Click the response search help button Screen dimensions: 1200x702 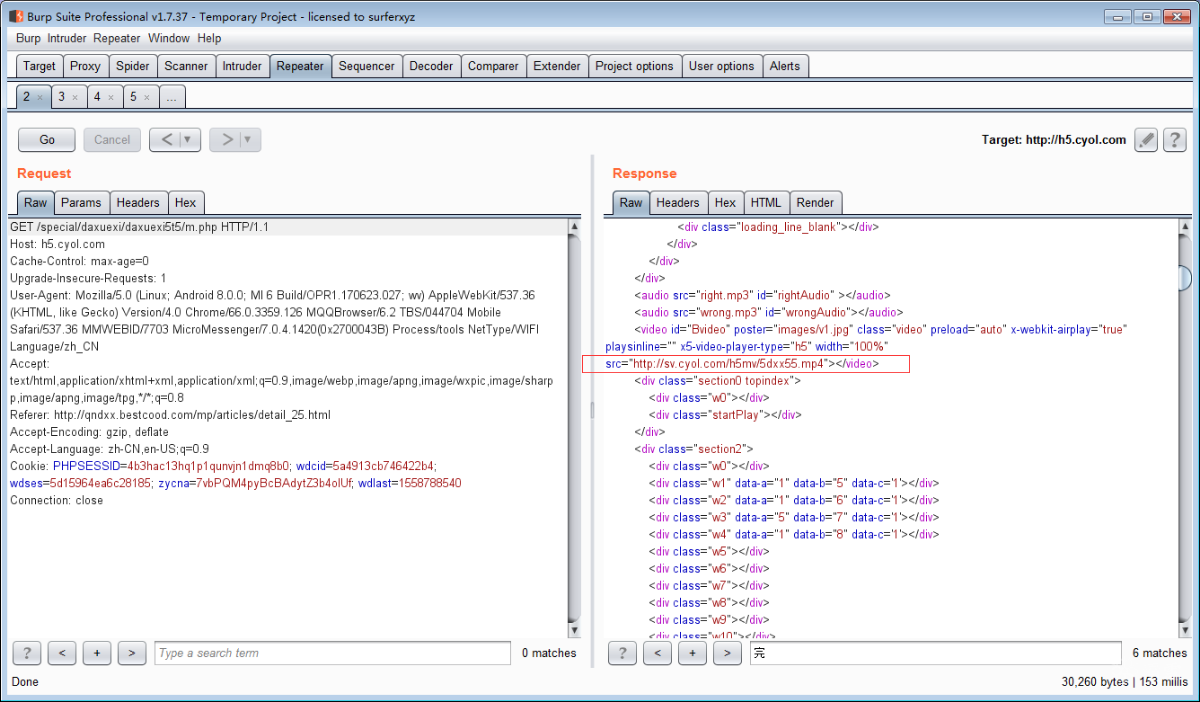[x=623, y=653]
